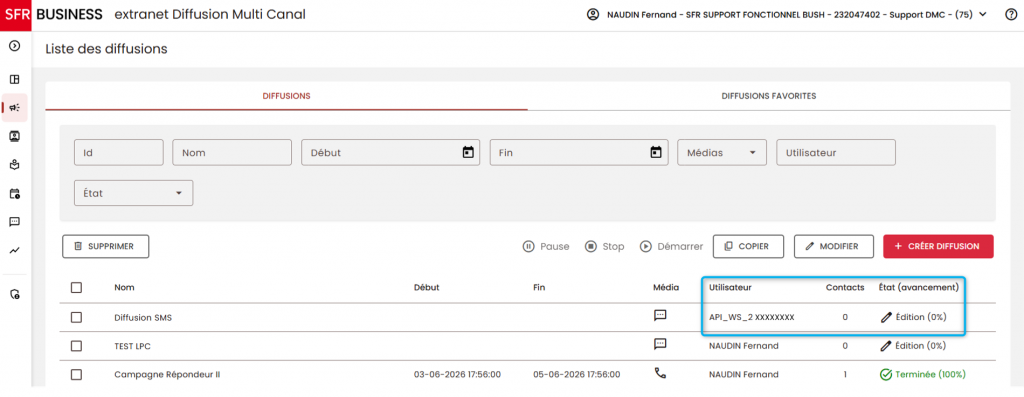1024x397 pixels.
Task: Click the Utilisateur column header
Action: pos(730,287)
